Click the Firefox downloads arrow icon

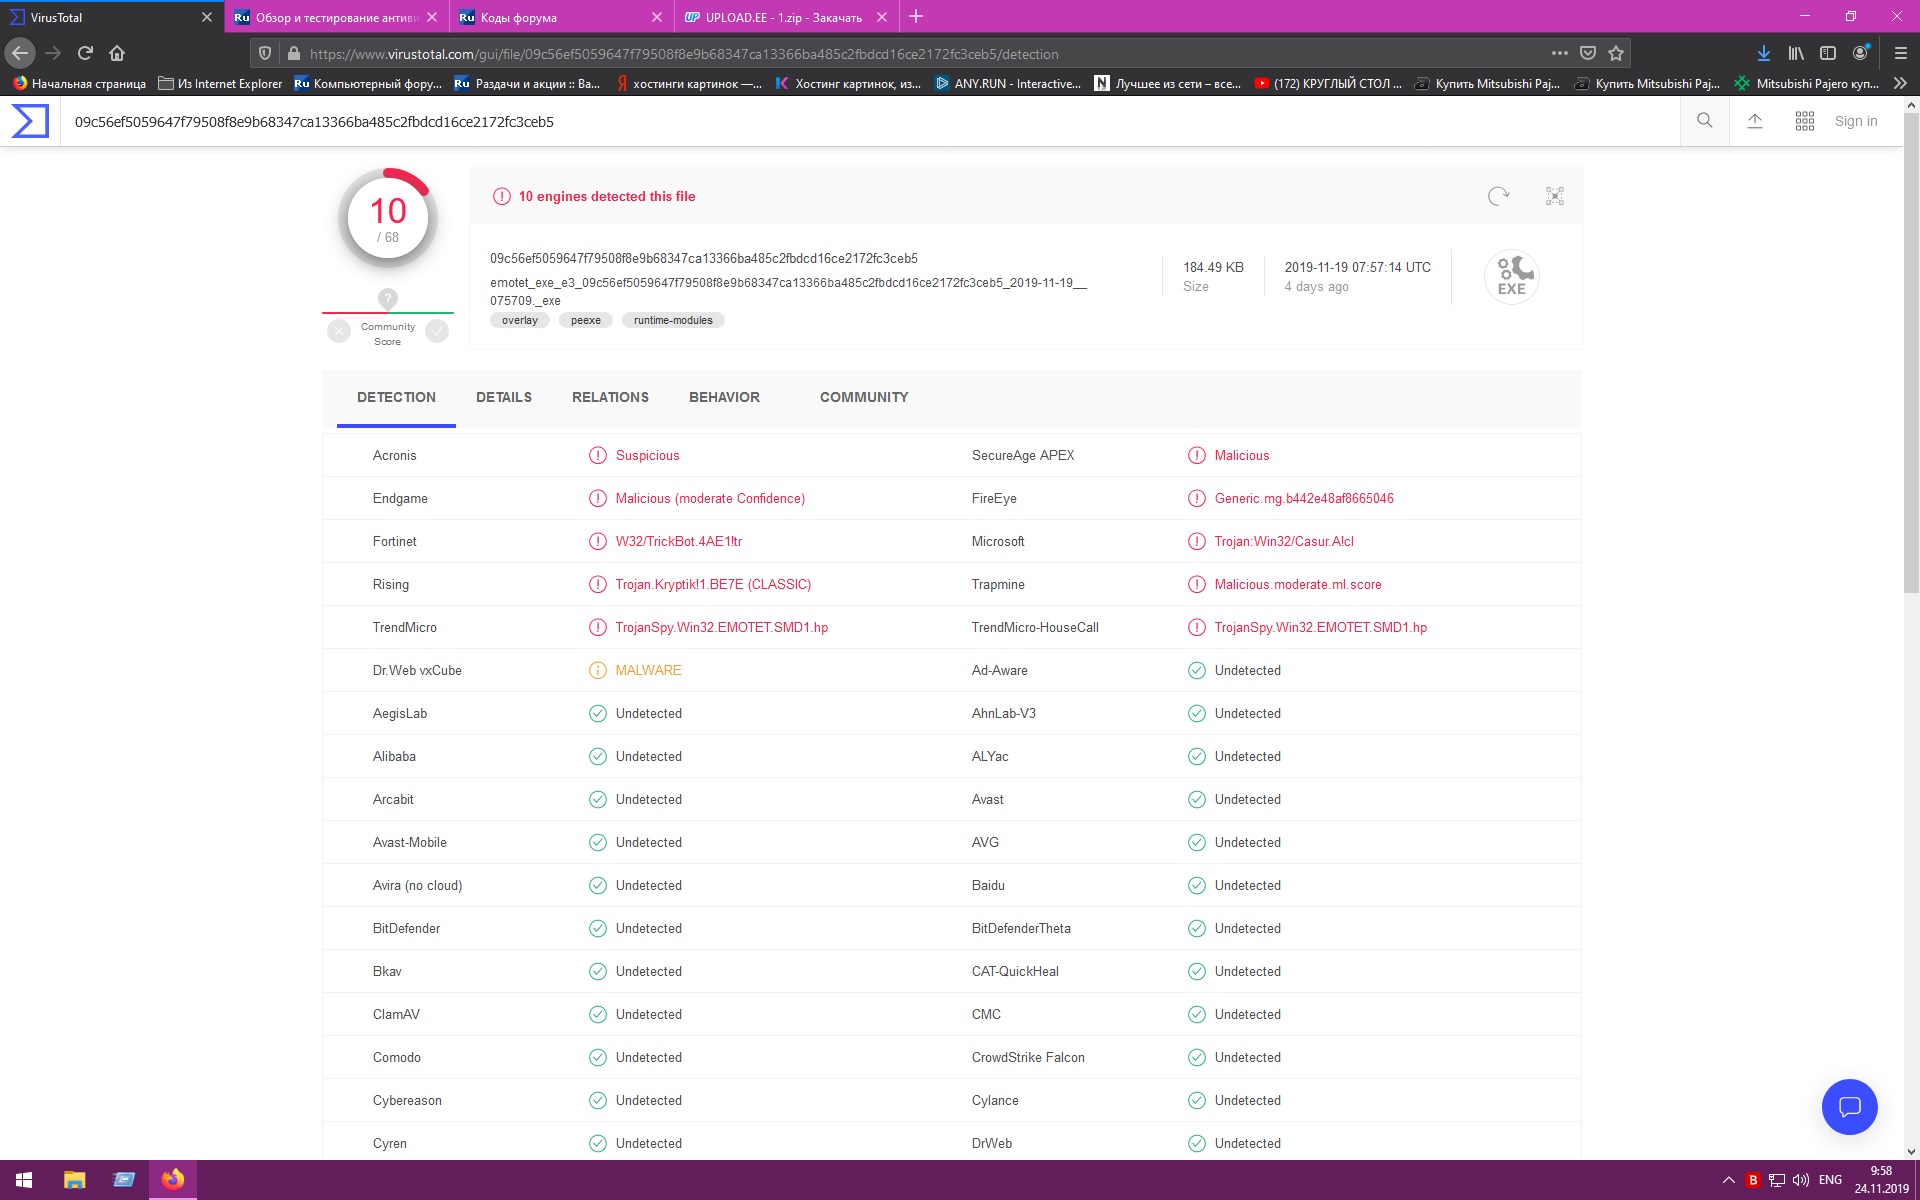[x=1764, y=53]
